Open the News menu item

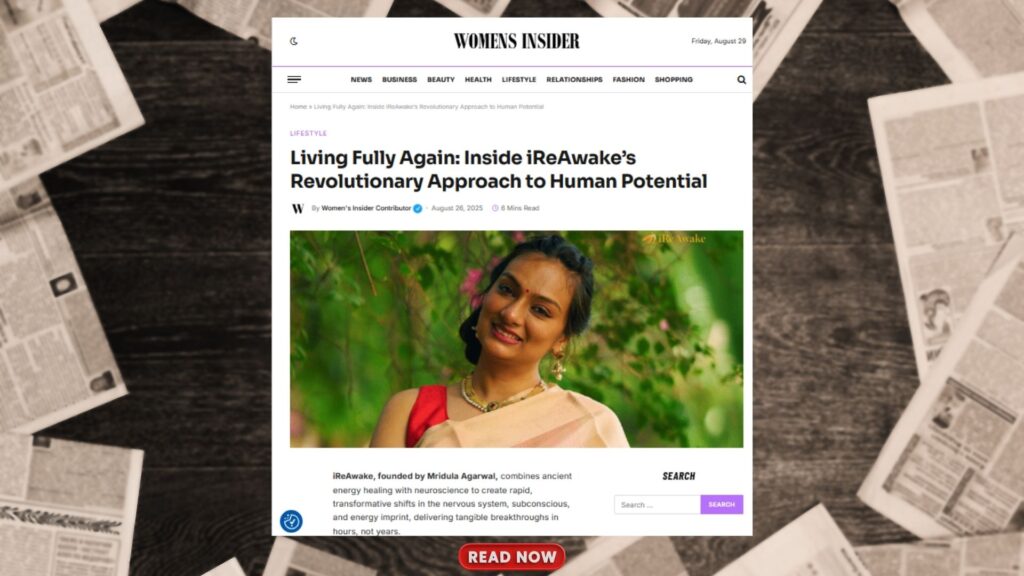(361, 80)
